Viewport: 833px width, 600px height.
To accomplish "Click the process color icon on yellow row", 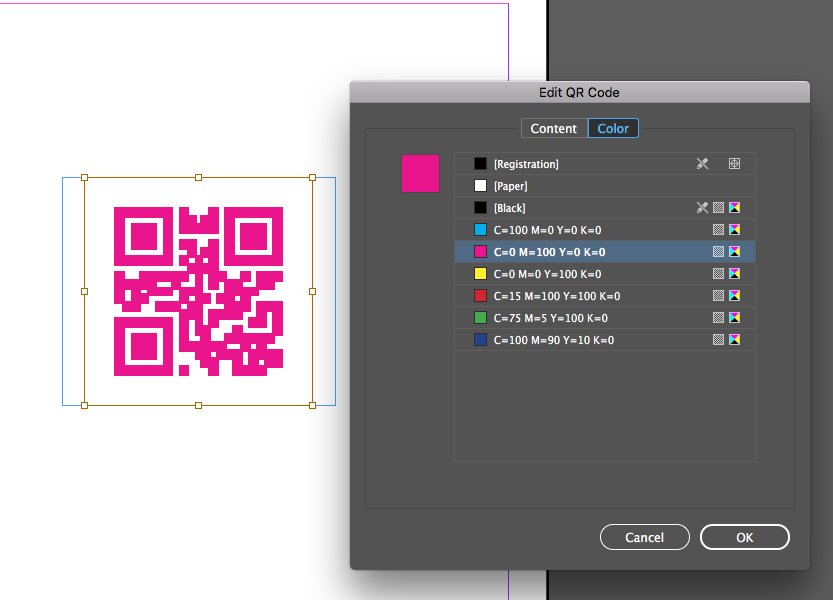I will [x=718, y=274].
